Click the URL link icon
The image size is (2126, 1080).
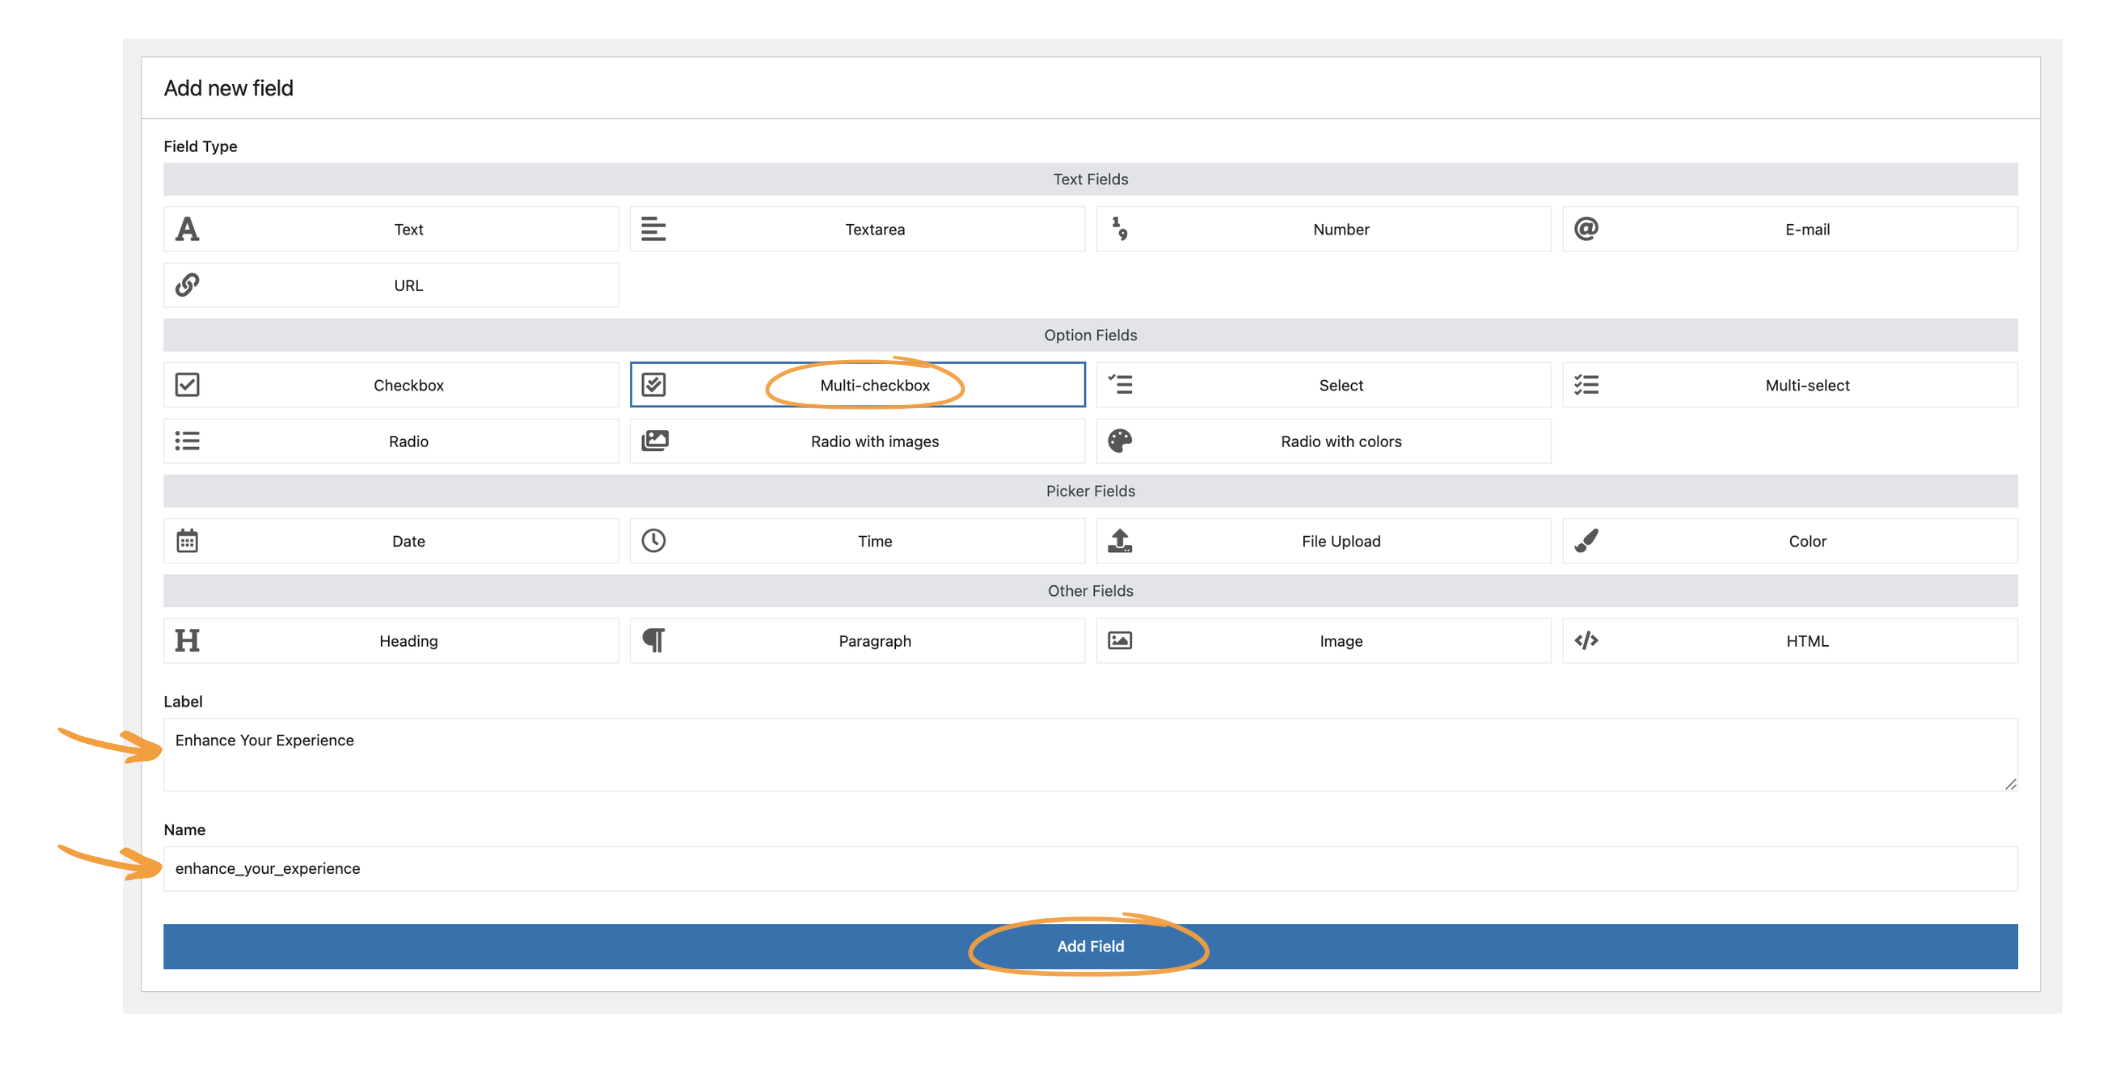[x=189, y=285]
